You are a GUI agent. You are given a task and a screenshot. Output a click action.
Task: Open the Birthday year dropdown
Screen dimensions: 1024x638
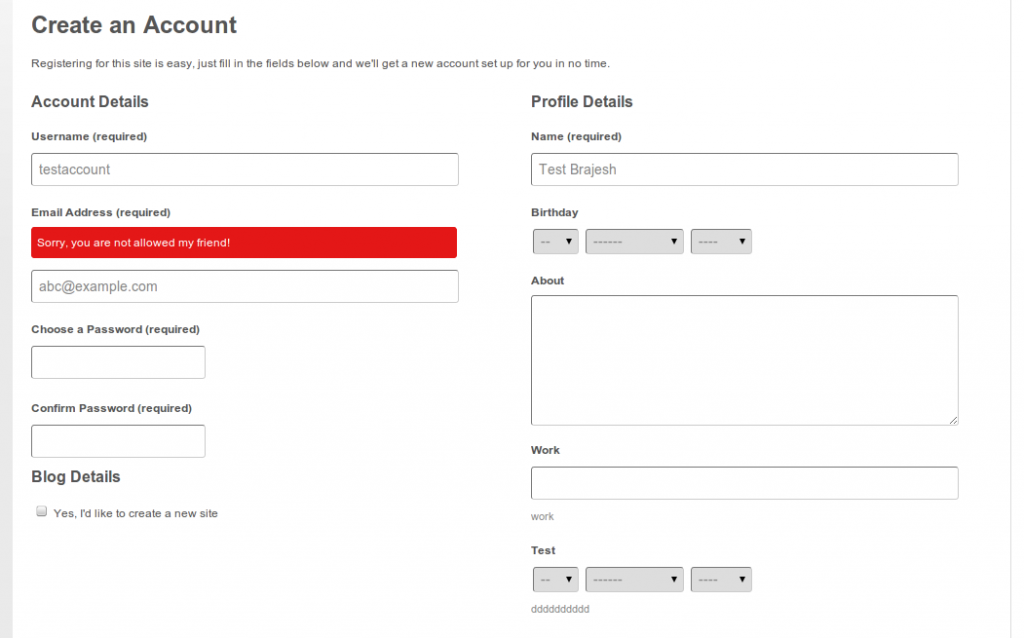point(721,241)
